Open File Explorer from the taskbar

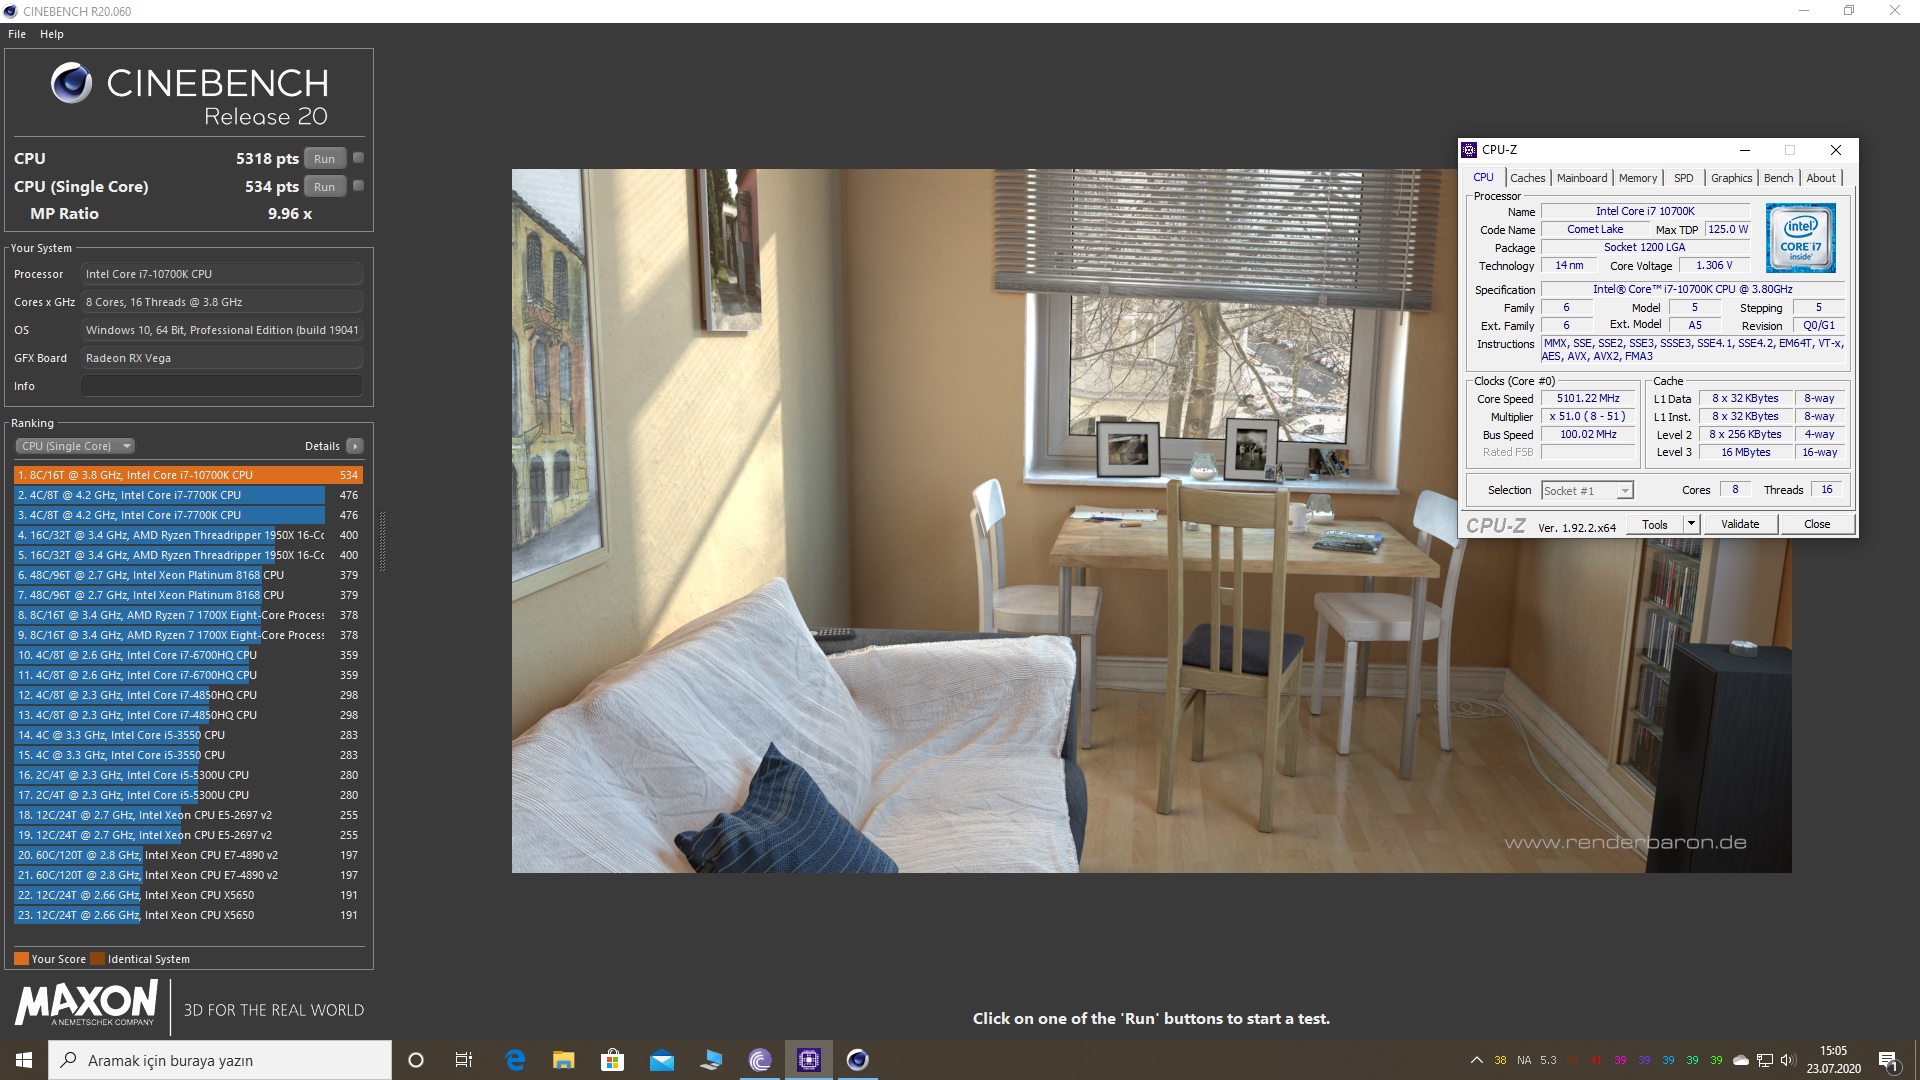click(564, 1060)
